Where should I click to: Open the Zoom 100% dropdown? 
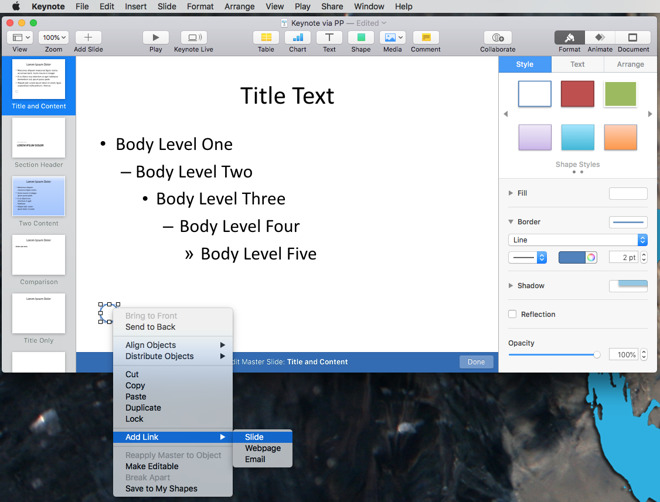(53, 37)
